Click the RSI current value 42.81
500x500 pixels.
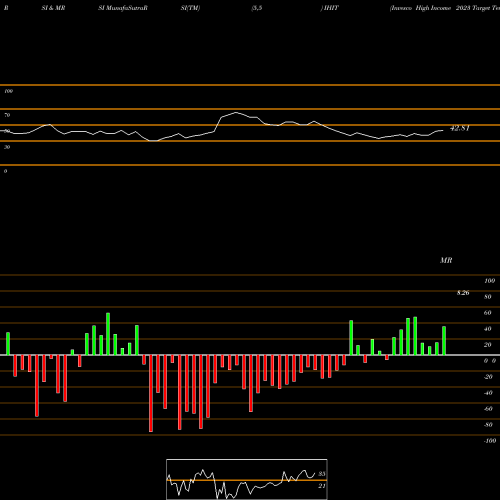pyautogui.click(x=460, y=128)
